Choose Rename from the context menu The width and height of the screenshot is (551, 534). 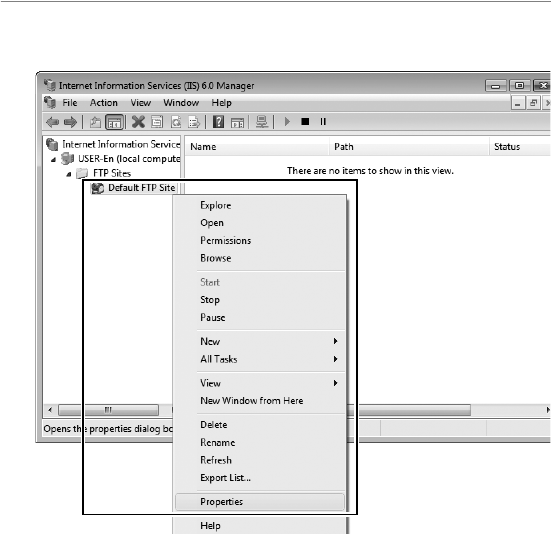click(260, 442)
